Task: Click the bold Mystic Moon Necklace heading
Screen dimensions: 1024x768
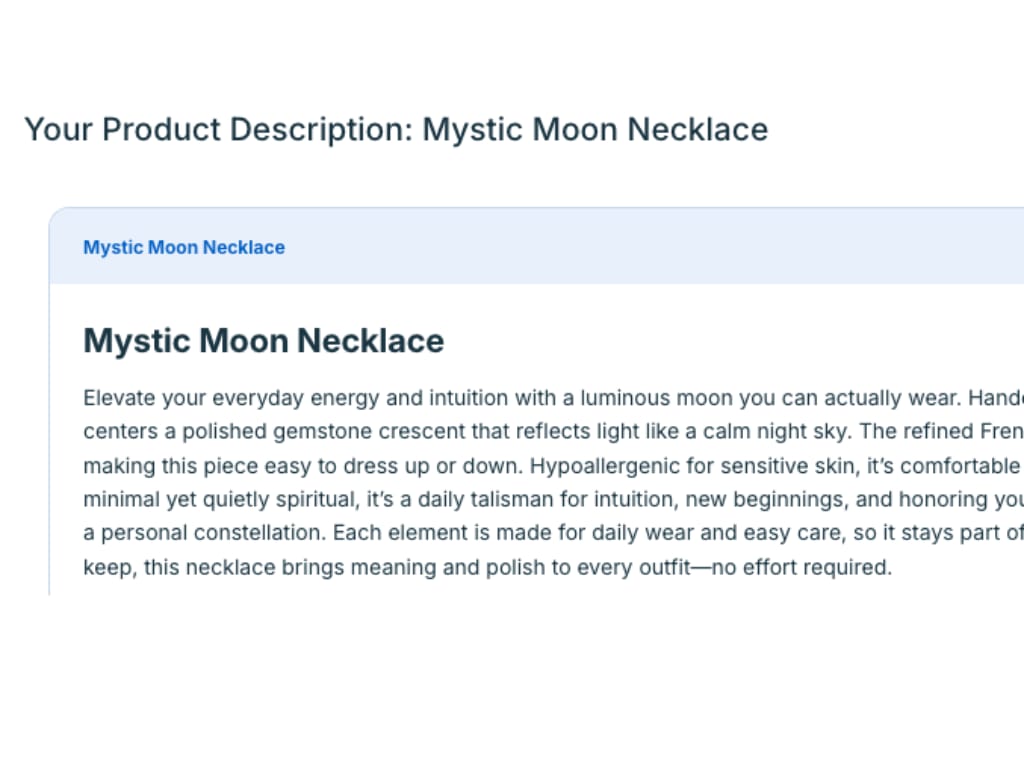Action: (x=263, y=340)
